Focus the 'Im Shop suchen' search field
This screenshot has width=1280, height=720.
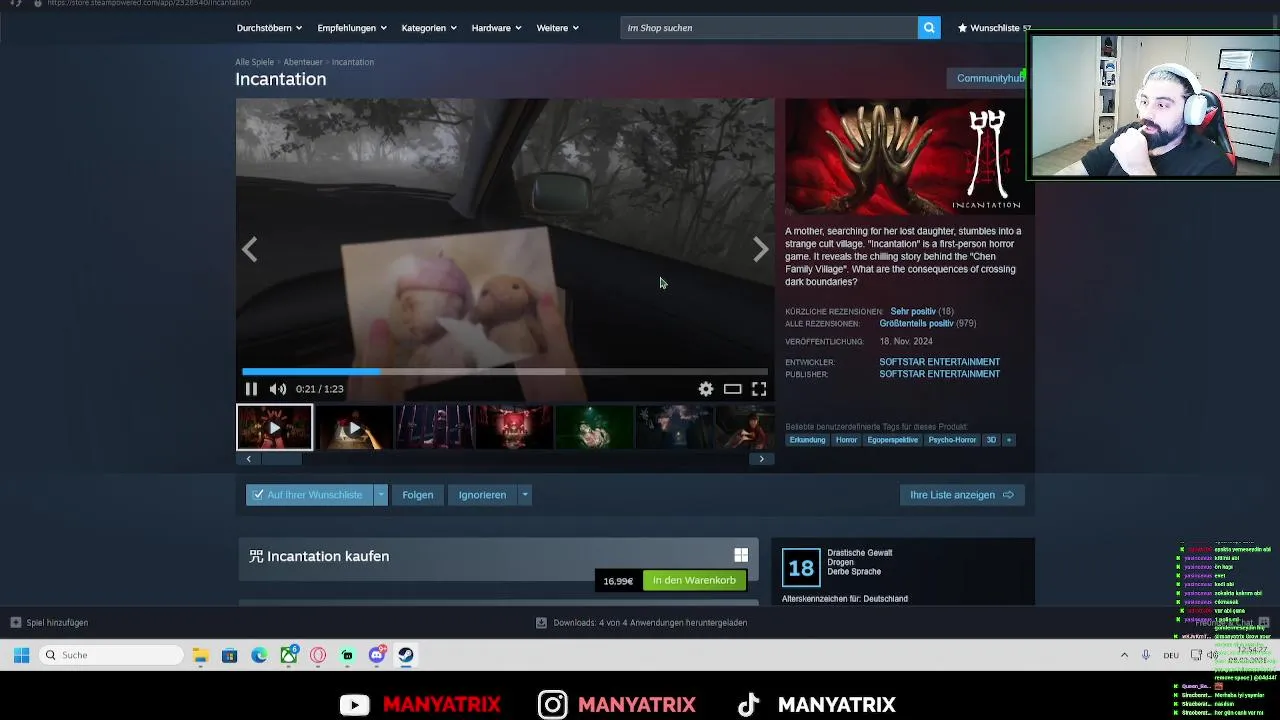click(x=769, y=28)
